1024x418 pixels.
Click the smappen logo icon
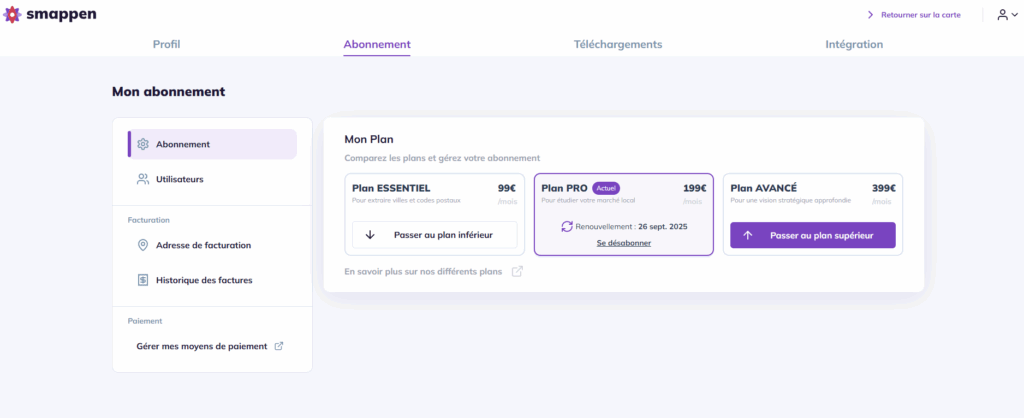coord(12,14)
